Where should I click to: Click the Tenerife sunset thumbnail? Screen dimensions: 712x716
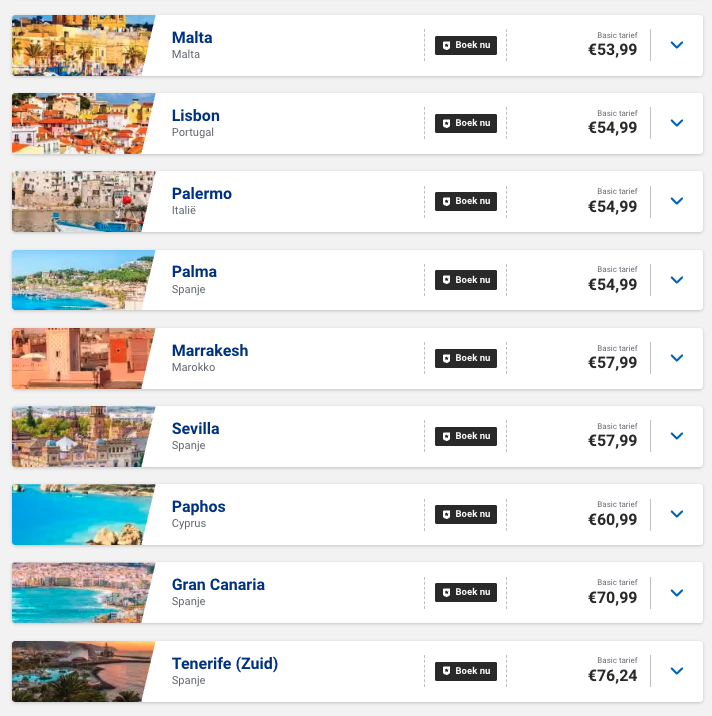coord(80,671)
